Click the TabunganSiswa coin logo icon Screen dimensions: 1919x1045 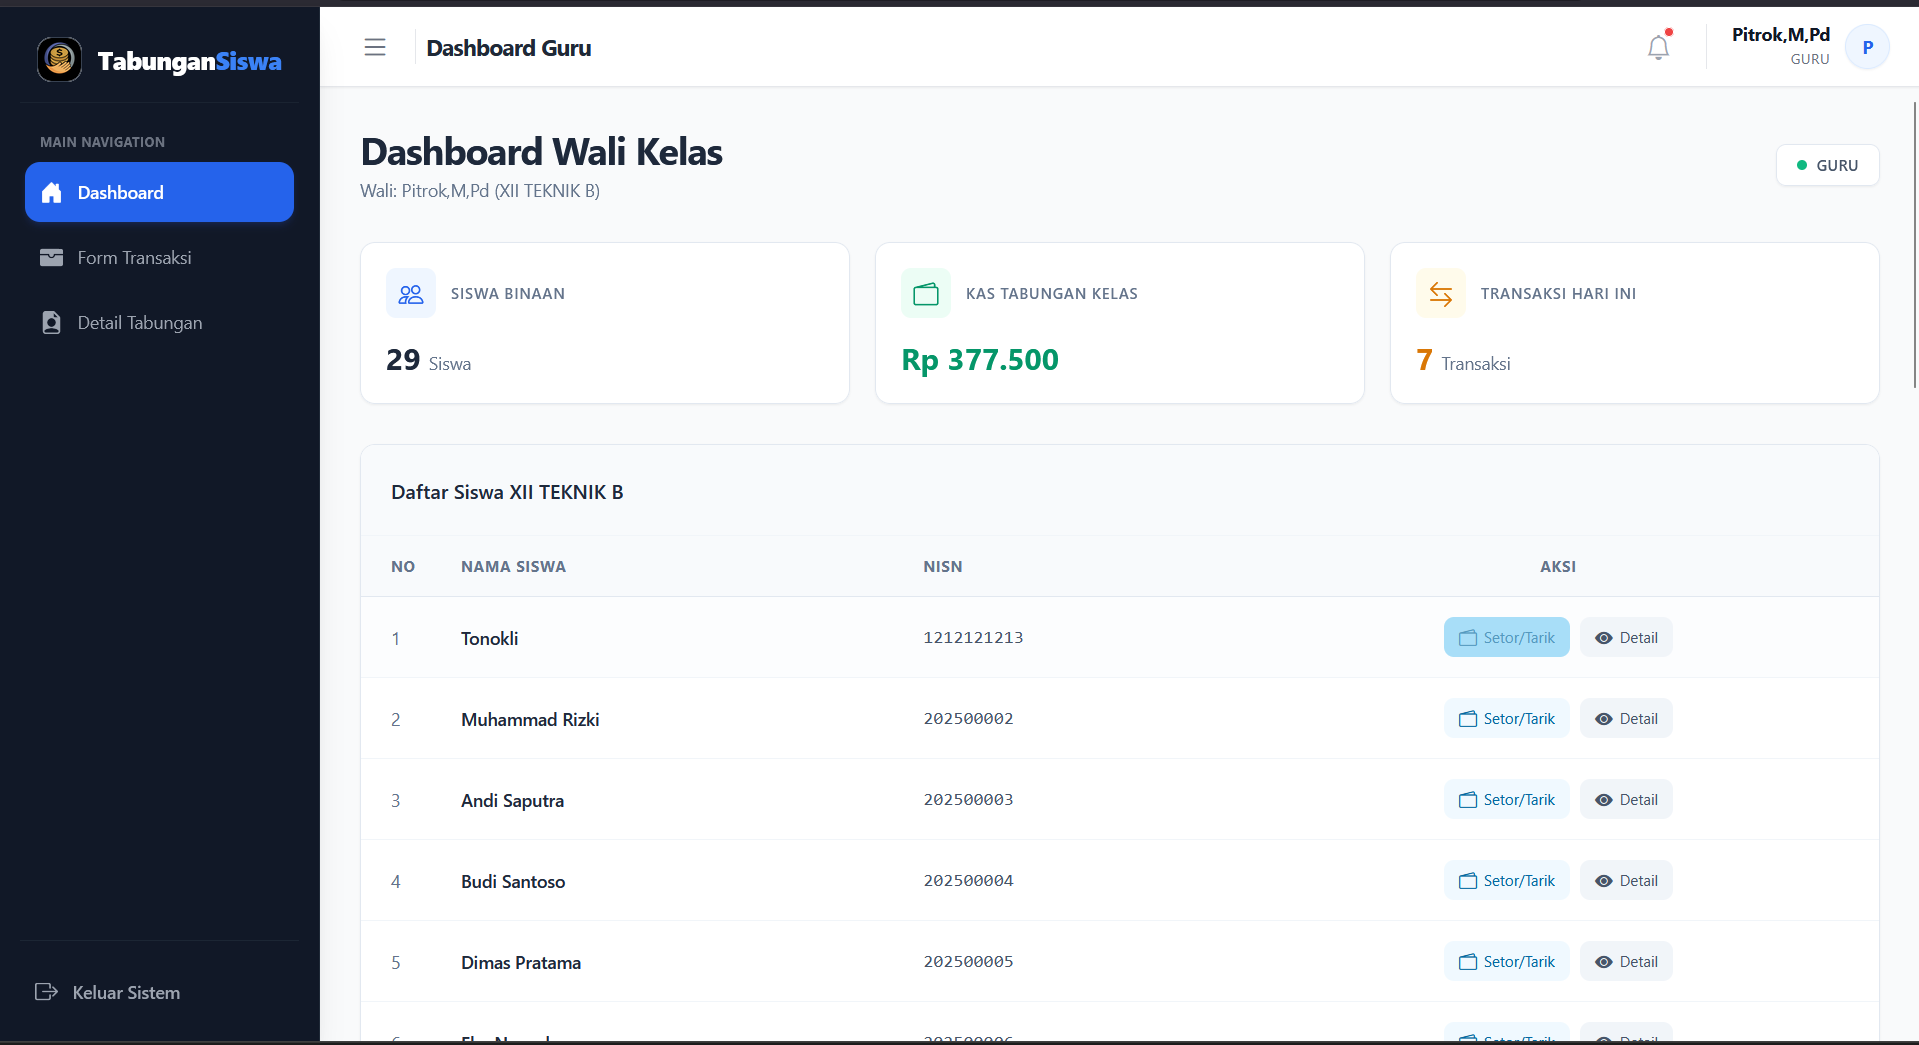(59, 60)
